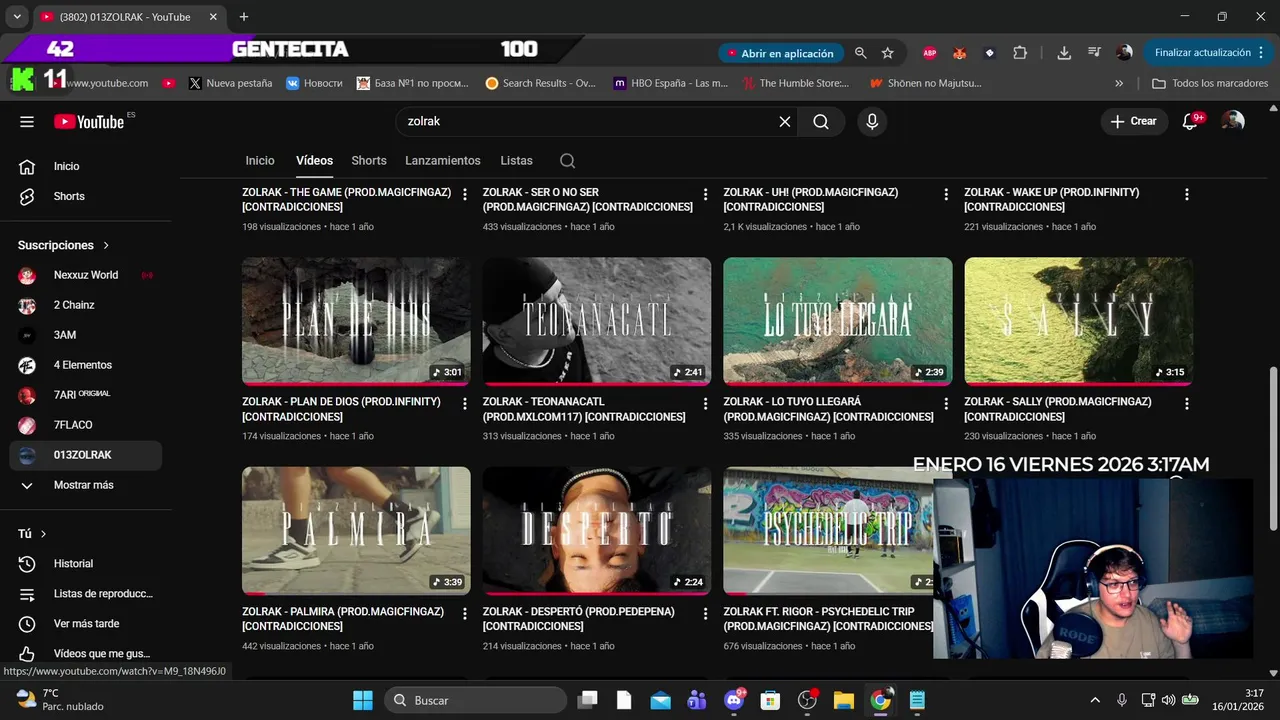The image size is (1280, 720).
Task: Open options for LO TUYO LLEGARÁ video
Action: tap(946, 404)
